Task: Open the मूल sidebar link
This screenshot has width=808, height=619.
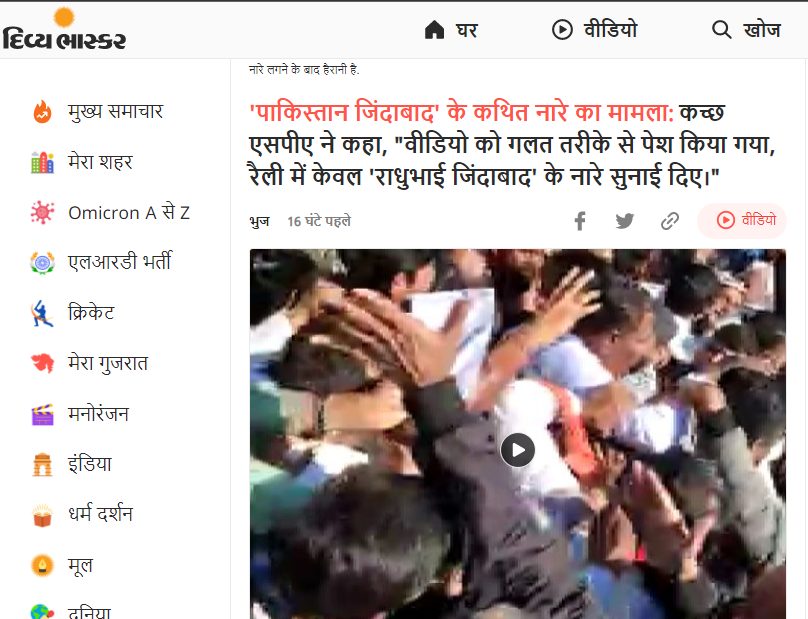Action: pos(80,565)
